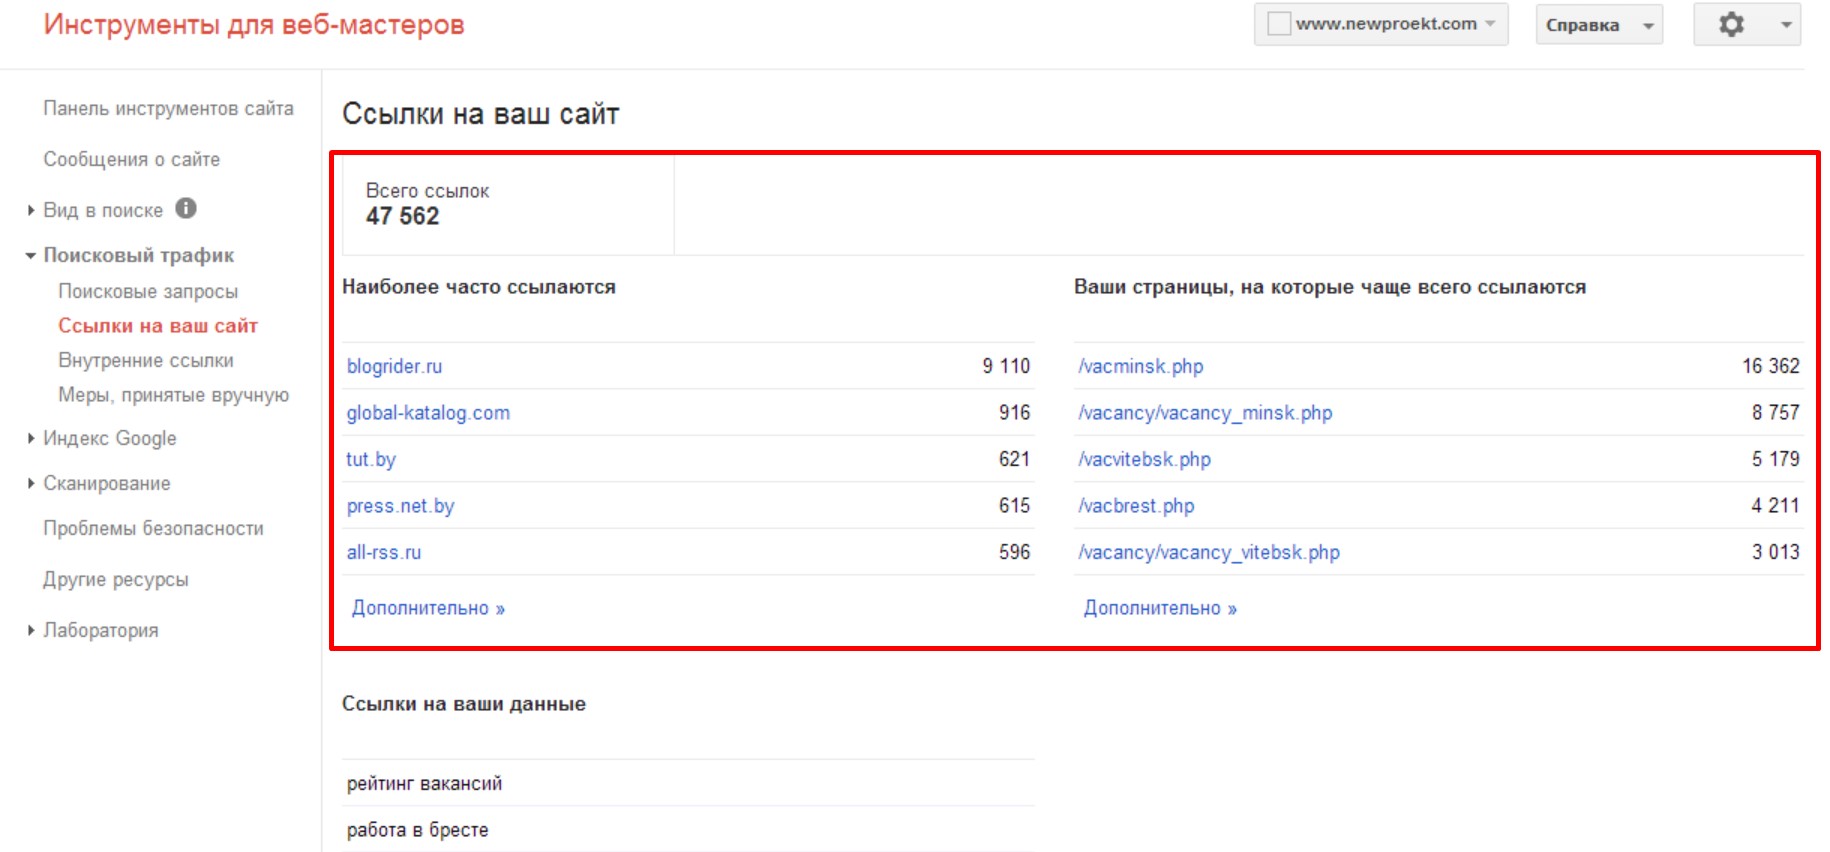Image resolution: width=1830 pixels, height=852 pixels.
Task: Open Панель инструментов сайта
Action: pos(168,108)
